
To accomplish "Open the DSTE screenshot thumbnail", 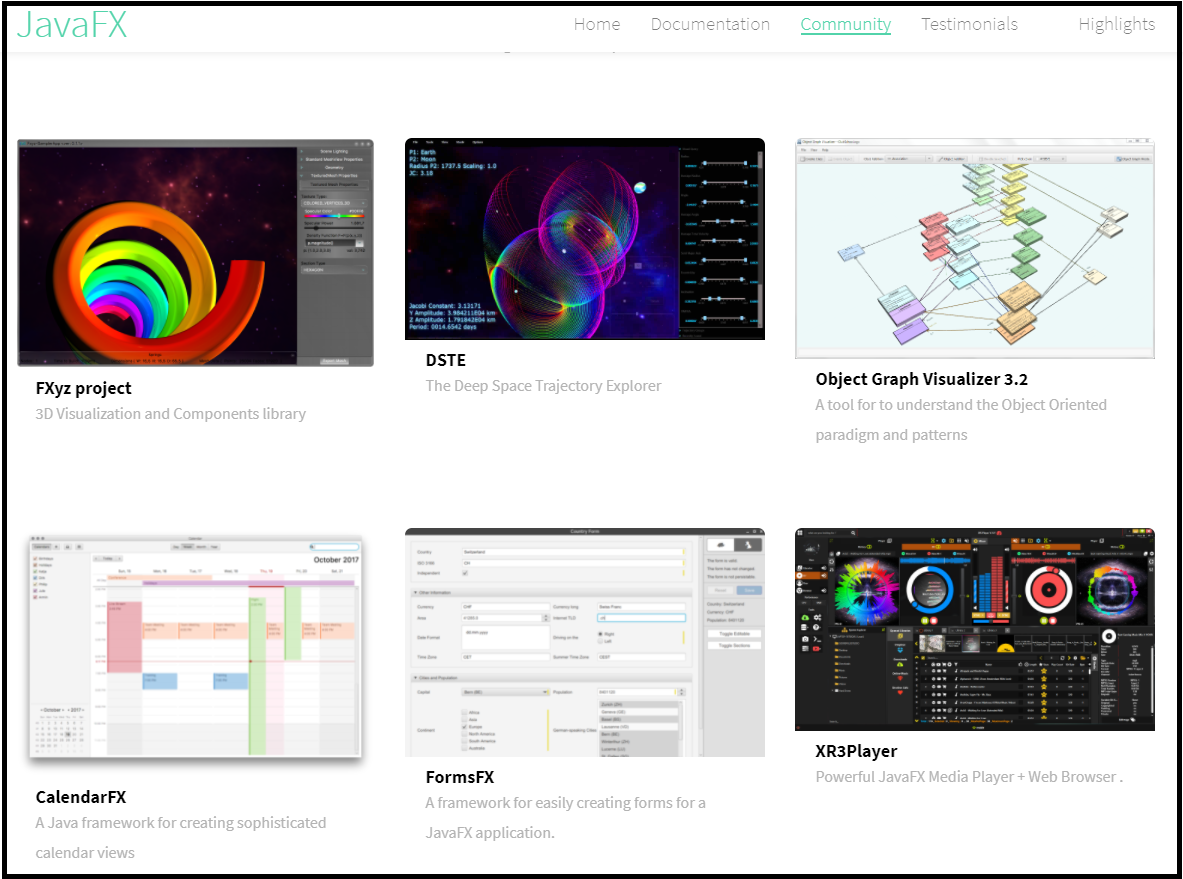I will (585, 239).
